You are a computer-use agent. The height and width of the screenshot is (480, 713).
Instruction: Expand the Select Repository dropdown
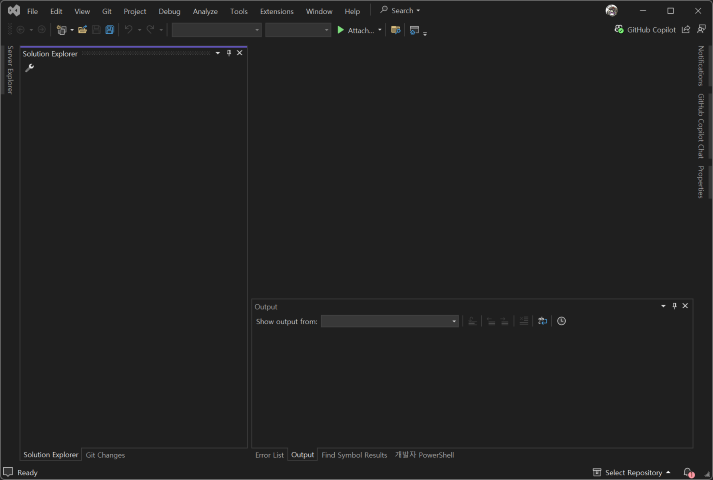click(x=632, y=472)
